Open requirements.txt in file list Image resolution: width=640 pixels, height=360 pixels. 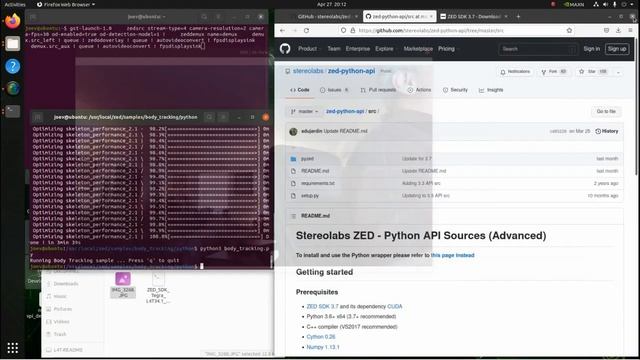click(318, 183)
